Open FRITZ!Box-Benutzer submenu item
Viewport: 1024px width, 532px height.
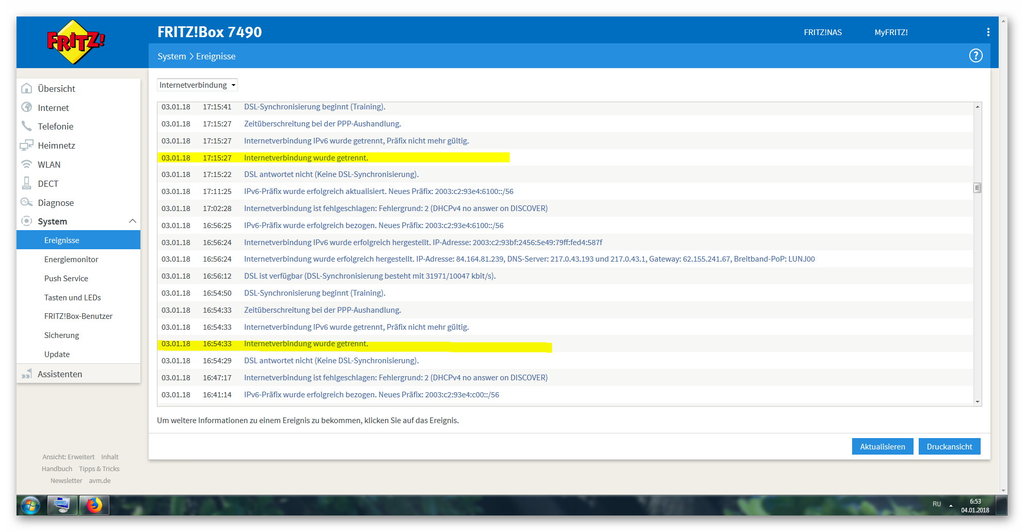[78, 316]
